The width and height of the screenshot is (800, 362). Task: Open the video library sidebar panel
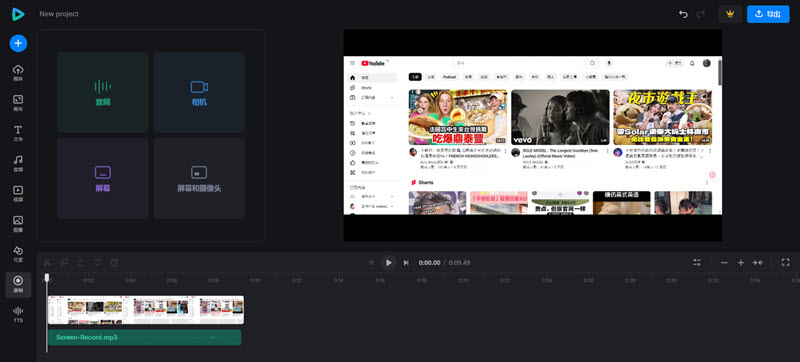point(18,193)
